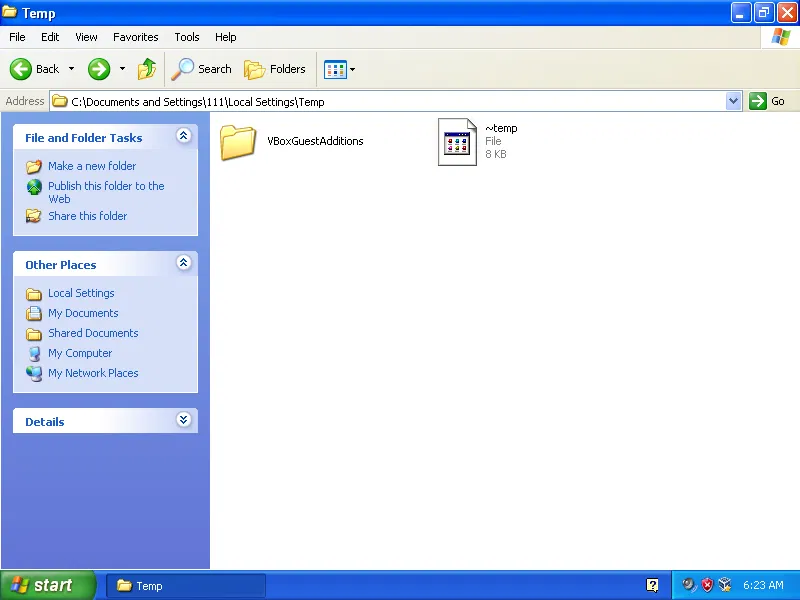Click the Temp folder icon in title bar
Screen dimensions: 800x600
[10, 11]
